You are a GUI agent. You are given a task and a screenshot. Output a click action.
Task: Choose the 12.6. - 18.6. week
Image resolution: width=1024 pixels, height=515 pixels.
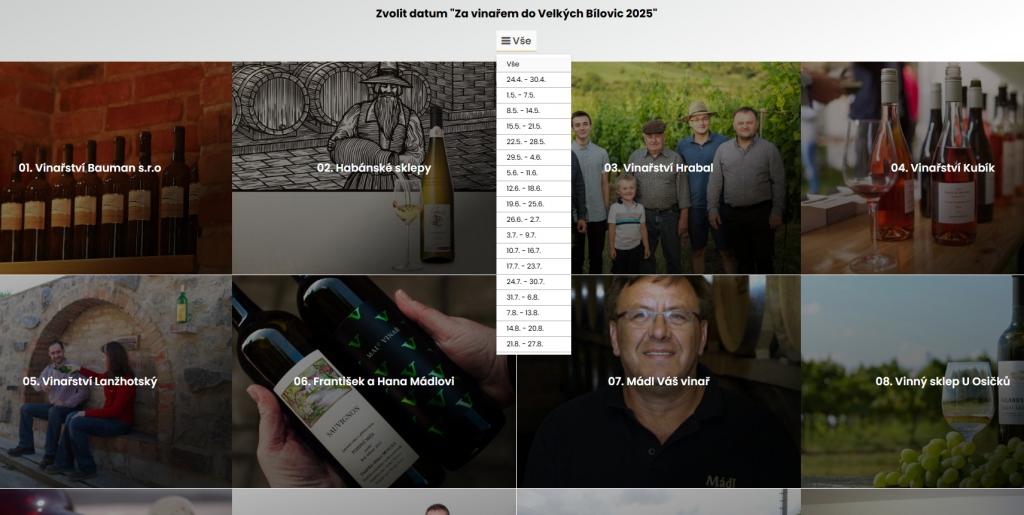coord(534,189)
